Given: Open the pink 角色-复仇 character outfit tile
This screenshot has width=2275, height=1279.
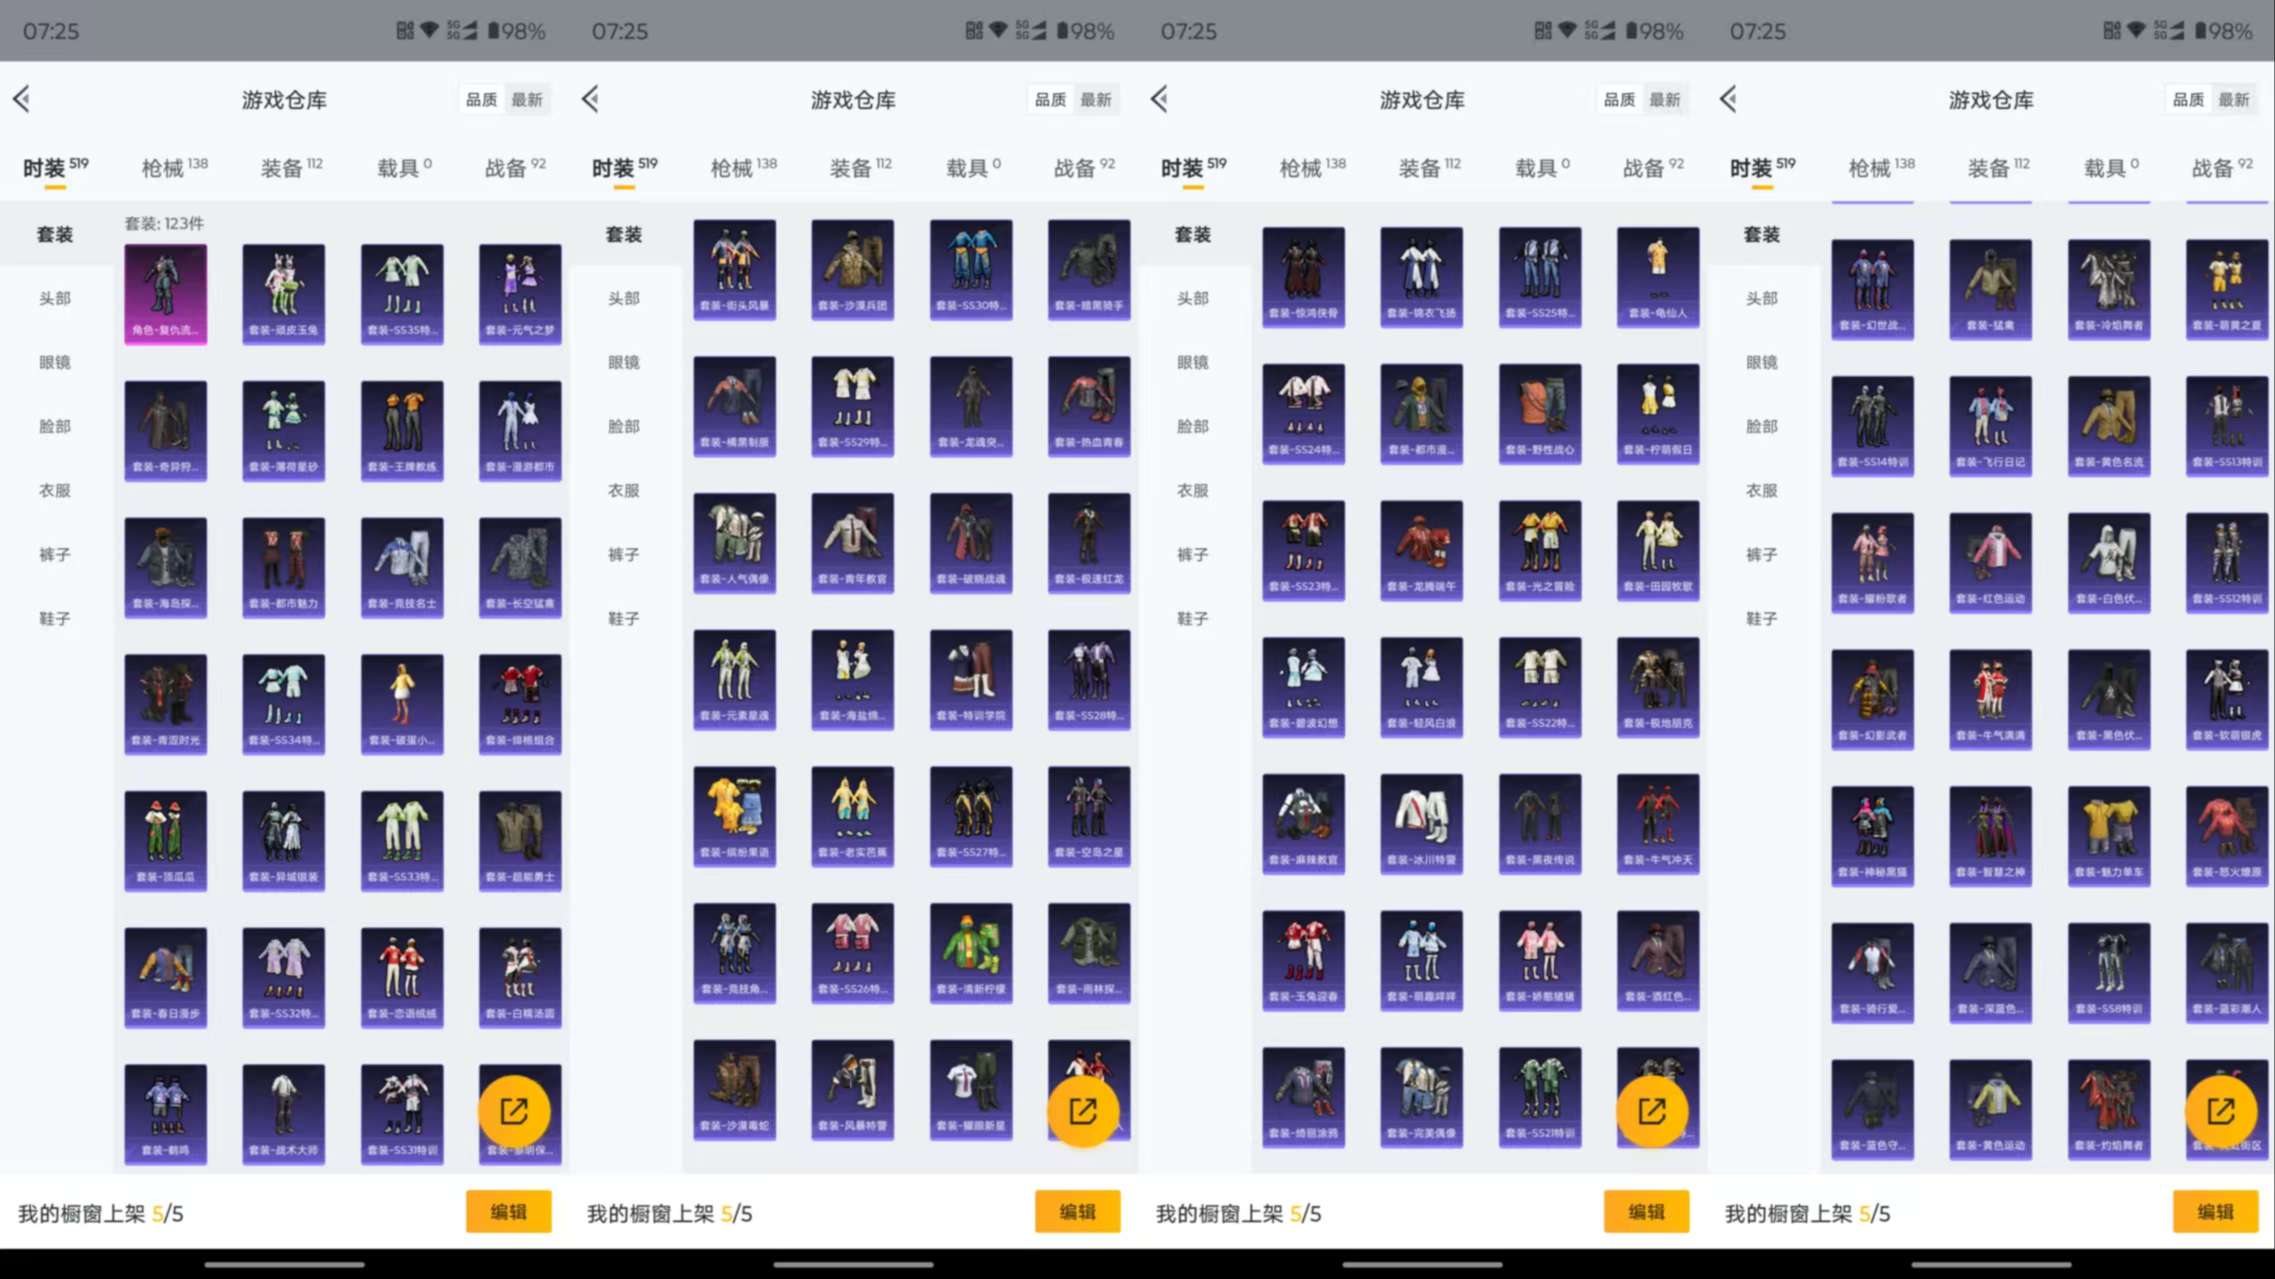Looking at the screenshot, I should 166,293.
